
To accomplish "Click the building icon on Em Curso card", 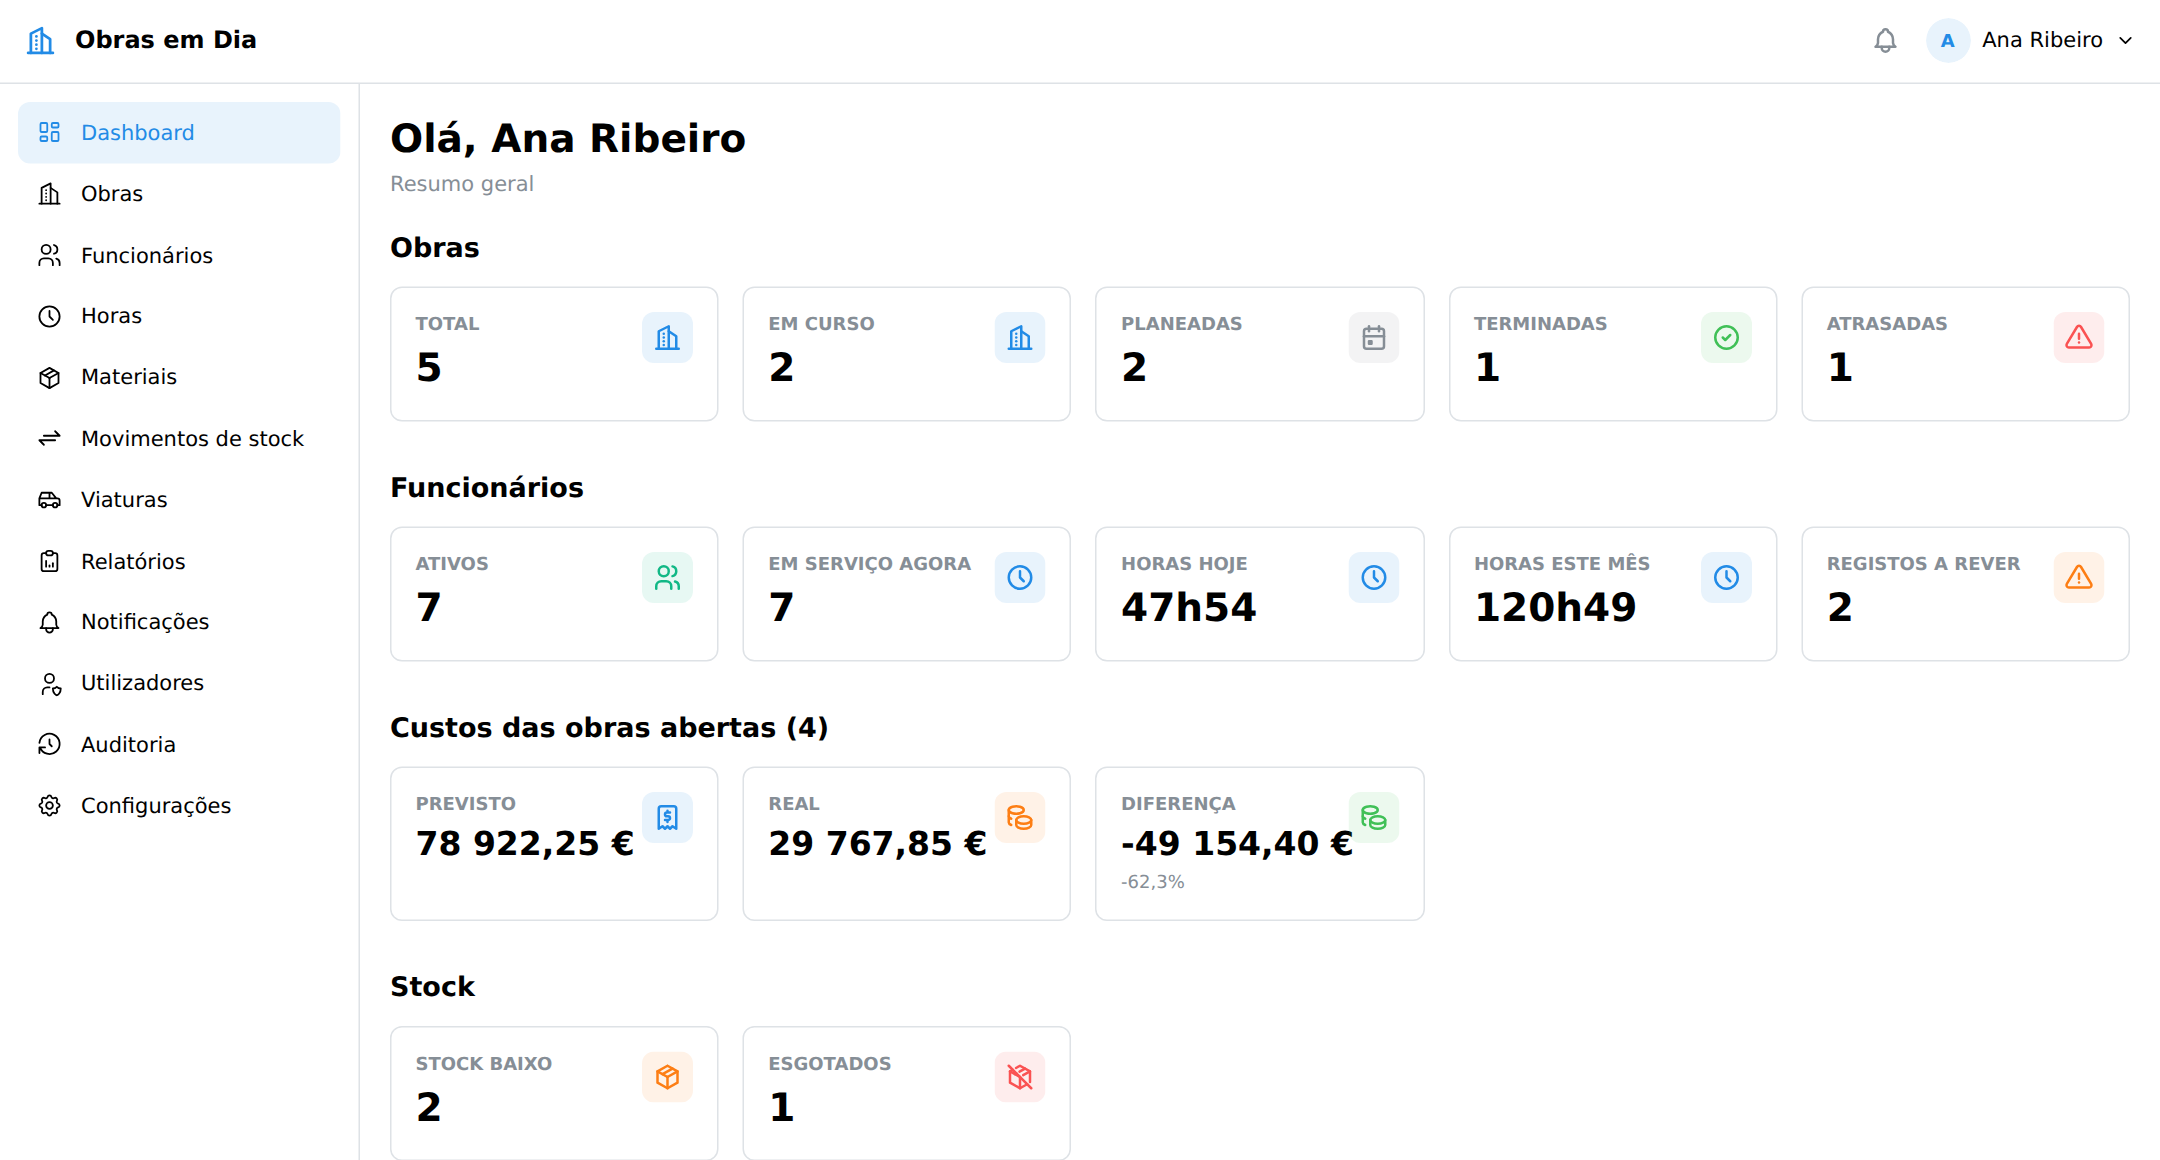I will click(x=1020, y=338).
